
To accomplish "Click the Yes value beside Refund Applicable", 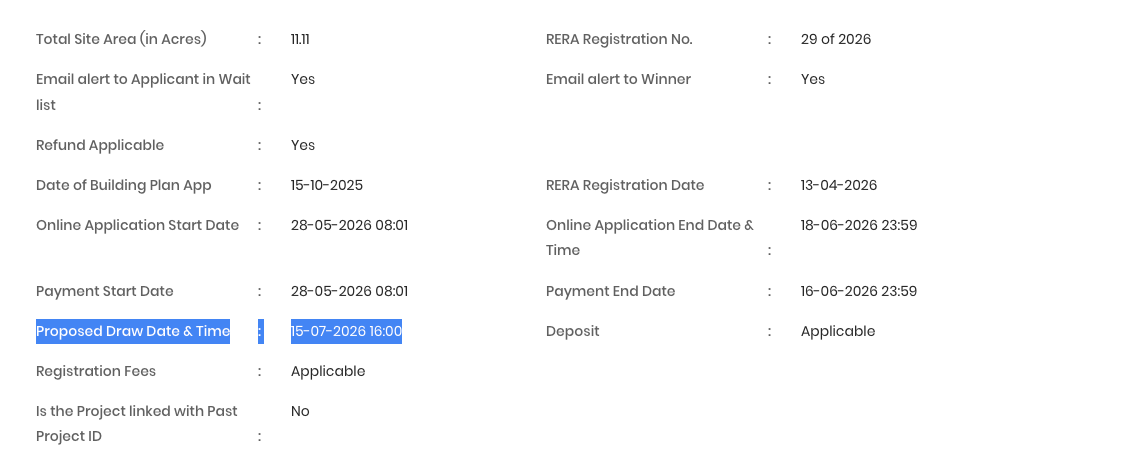I will [x=303, y=145].
